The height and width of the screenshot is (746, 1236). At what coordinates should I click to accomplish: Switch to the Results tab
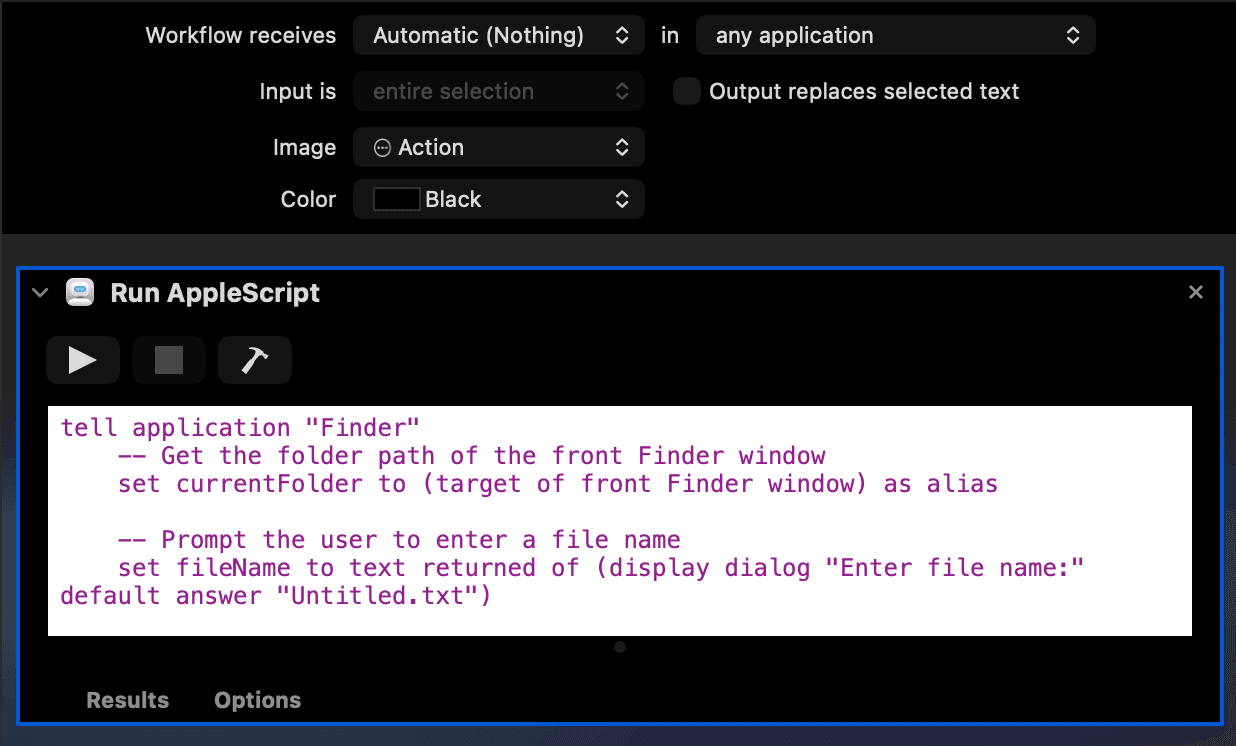(x=127, y=700)
